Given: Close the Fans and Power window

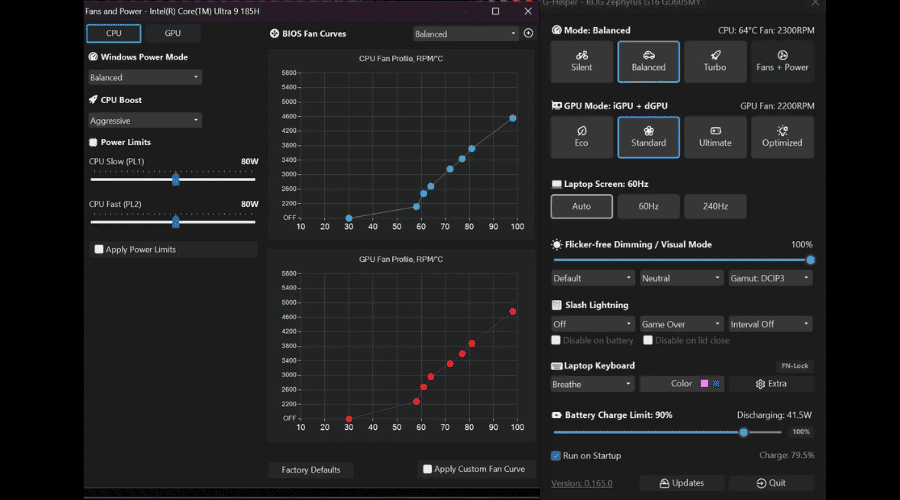Looking at the screenshot, I should click(528, 11).
